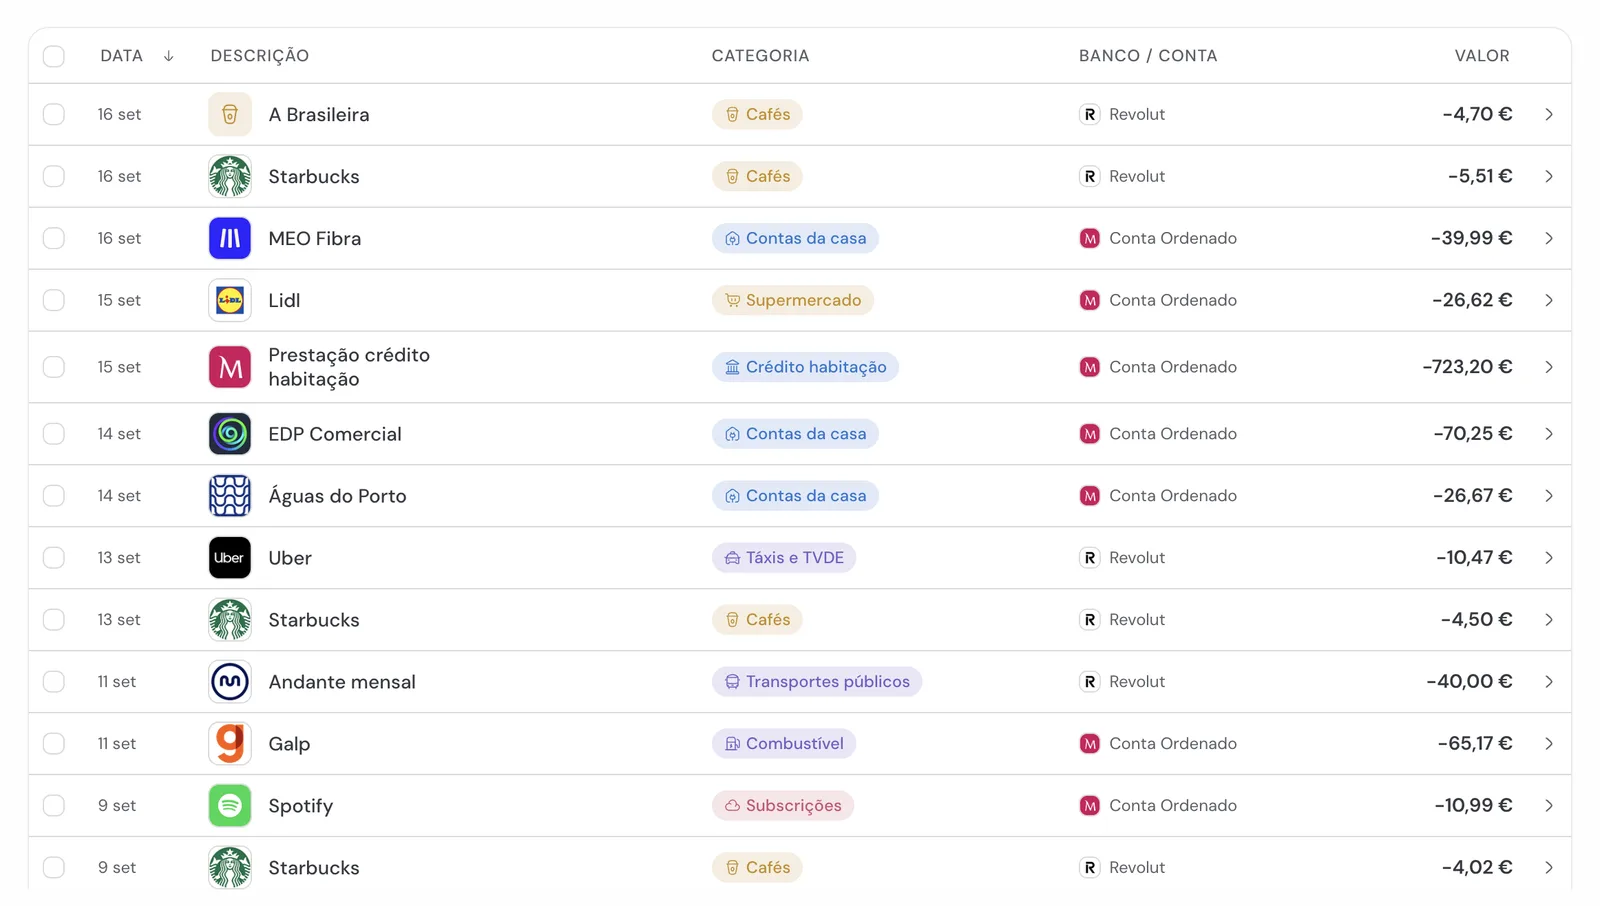Check the MEO Fibra transaction checkbox

pyautogui.click(x=54, y=238)
